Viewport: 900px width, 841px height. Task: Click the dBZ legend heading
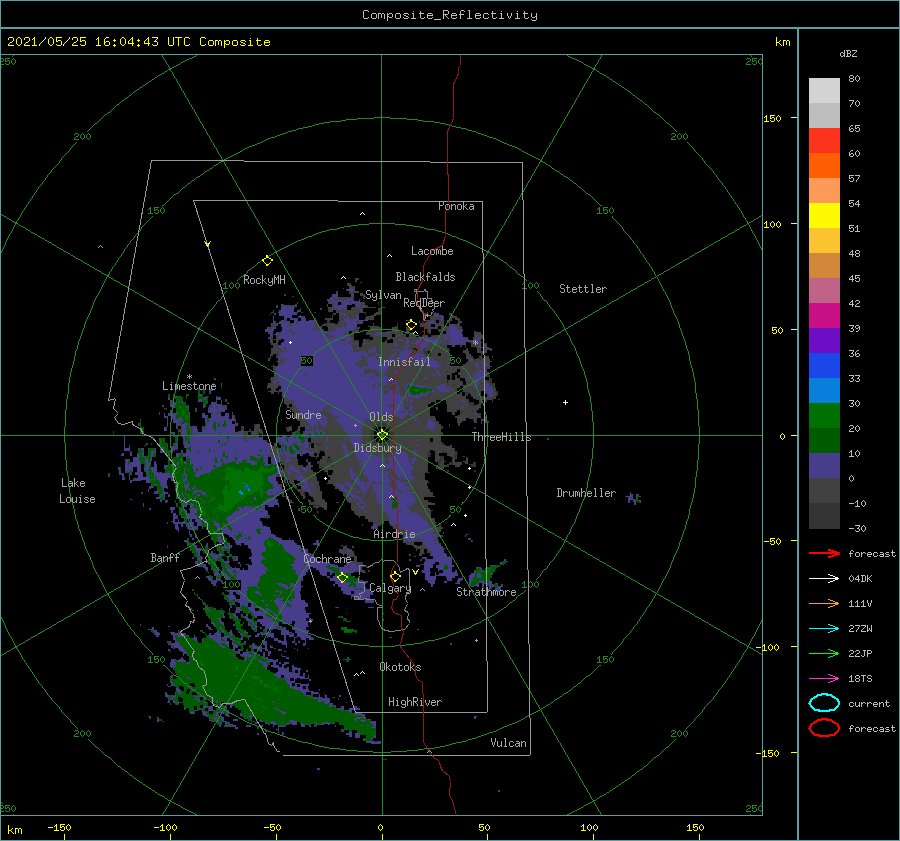coord(848,53)
